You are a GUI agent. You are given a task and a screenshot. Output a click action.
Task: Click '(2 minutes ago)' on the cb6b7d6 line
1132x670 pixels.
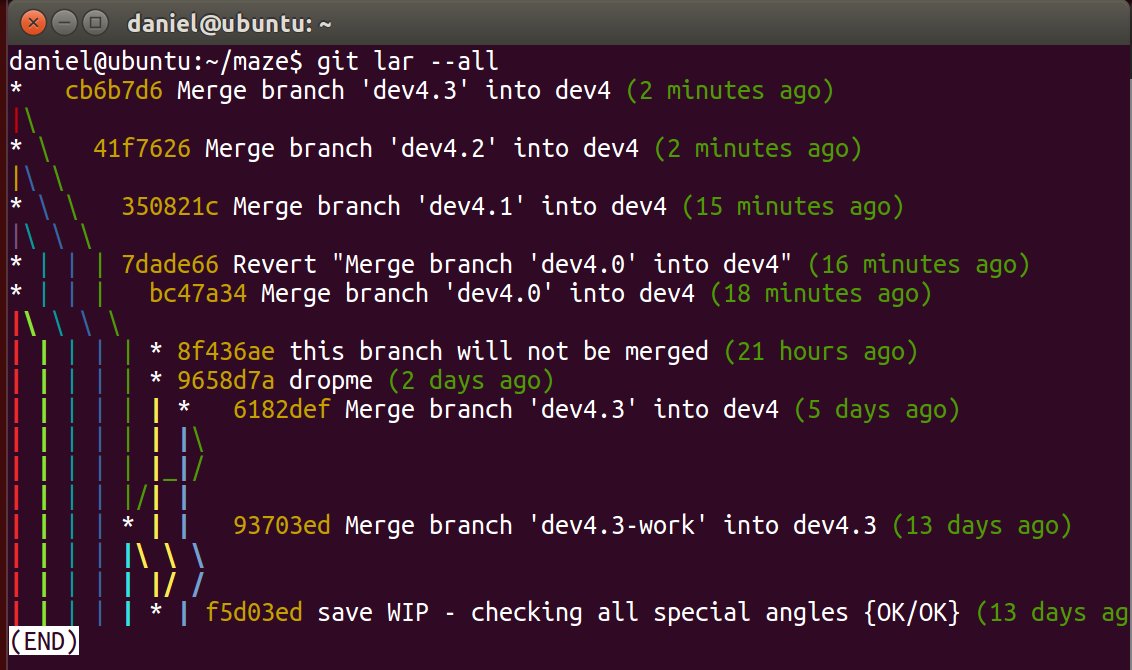pos(730,91)
